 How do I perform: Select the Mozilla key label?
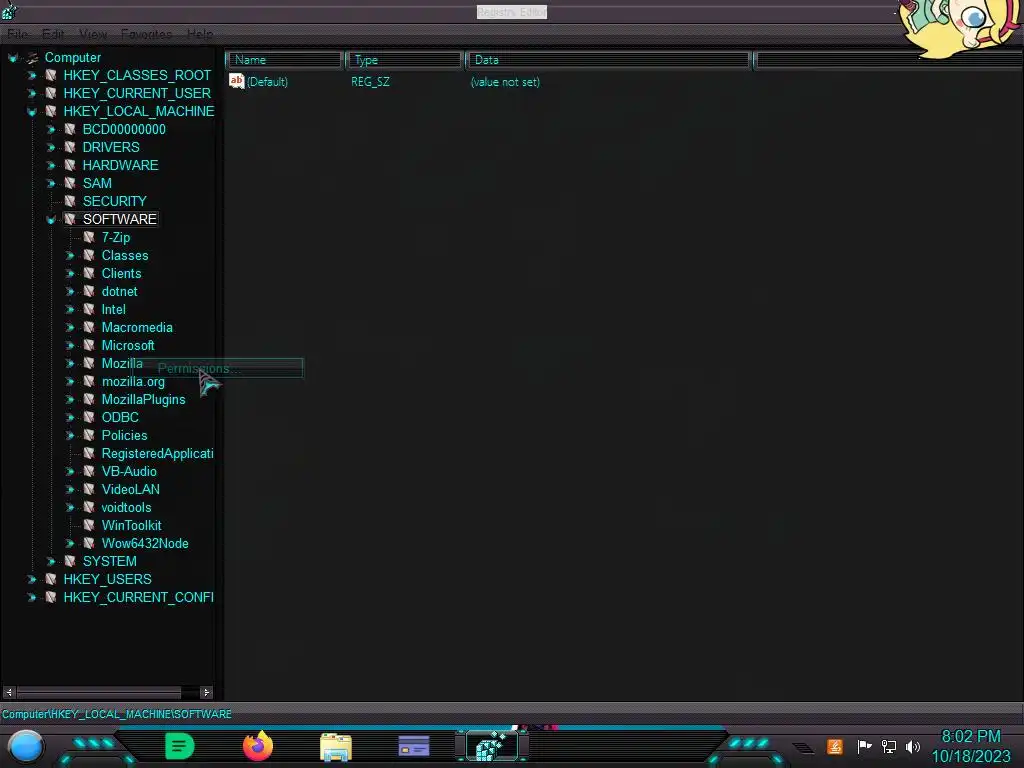(121, 364)
